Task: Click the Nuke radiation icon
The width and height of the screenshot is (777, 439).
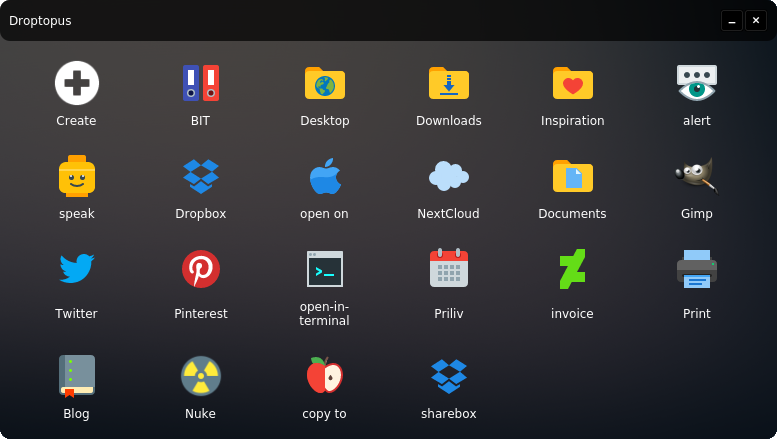Action: [201, 376]
